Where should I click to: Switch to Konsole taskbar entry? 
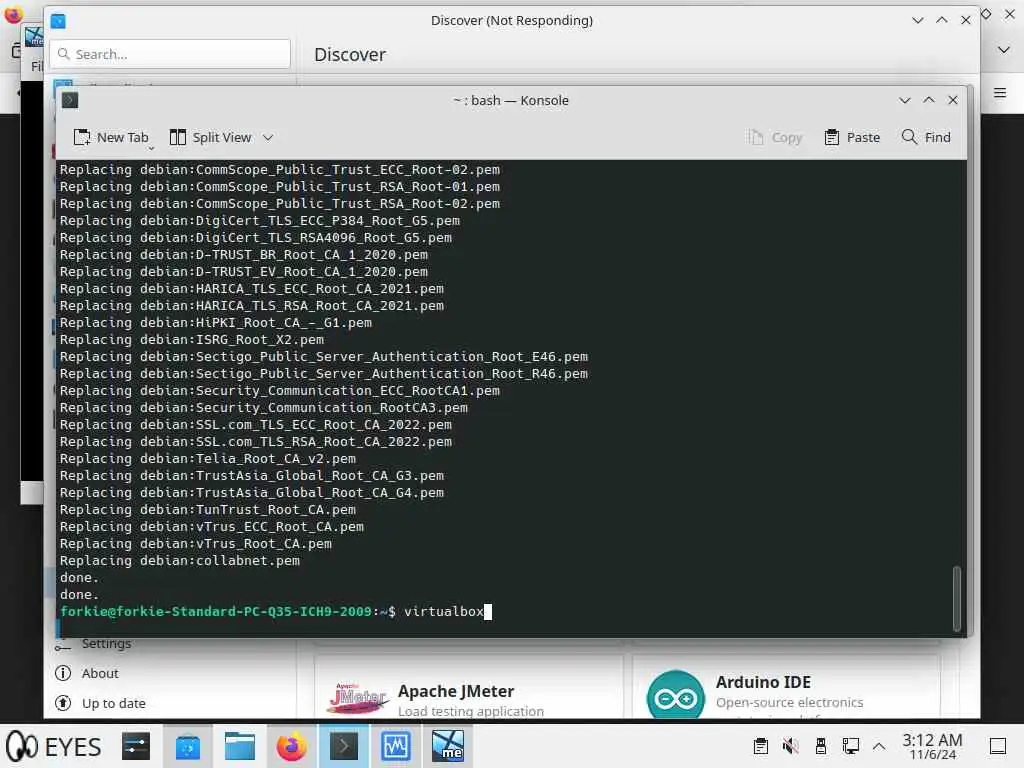[x=344, y=746]
